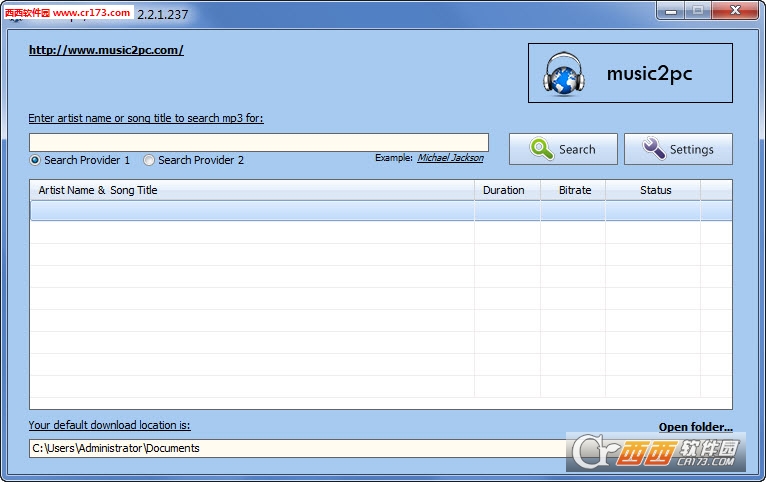Image resolution: width=766 pixels, height=482 pixels.
Task: Select Search Provider 1 radio button
Action: point(35,160)
